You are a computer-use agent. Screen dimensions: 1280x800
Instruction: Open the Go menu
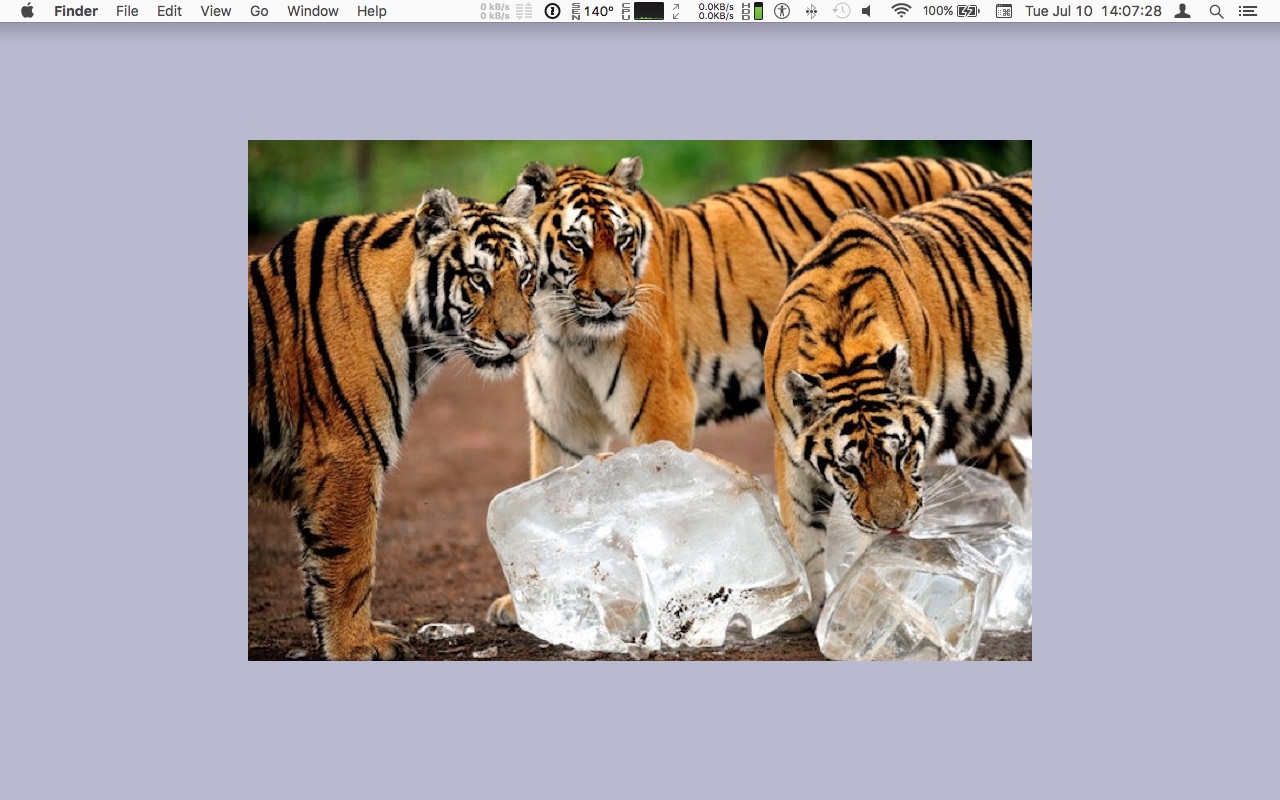(x=259, y=11)
